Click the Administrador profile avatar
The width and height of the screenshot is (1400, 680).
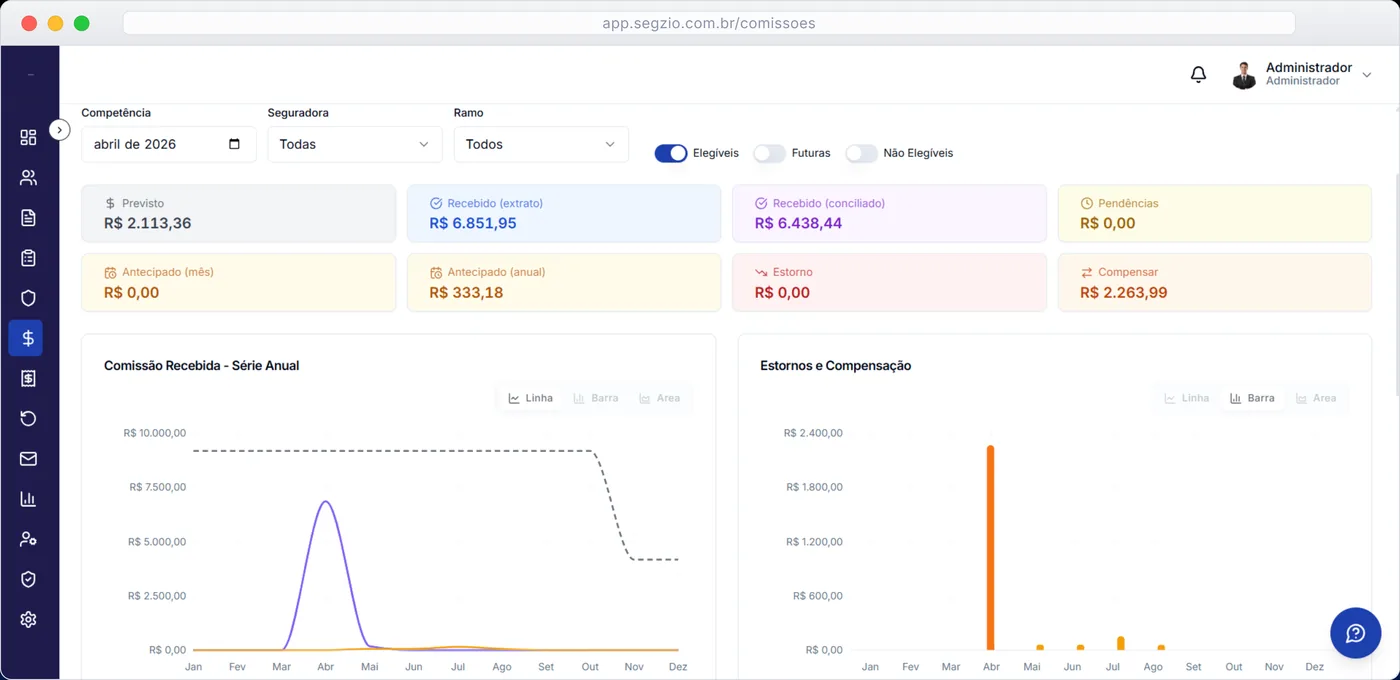click(1244, 75)
